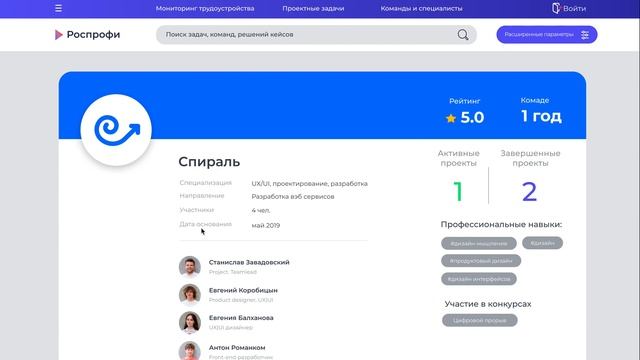The height and width of the screenshot is (360, 640).
Task: Open Проектные задачи menu item
Action: (313, 8)
